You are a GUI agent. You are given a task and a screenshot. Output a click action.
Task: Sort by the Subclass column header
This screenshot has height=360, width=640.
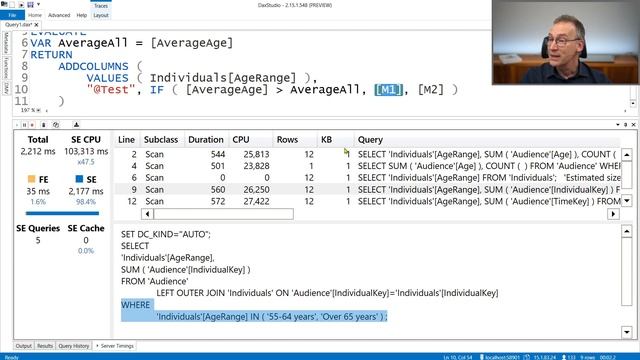(x=161, y=140)
